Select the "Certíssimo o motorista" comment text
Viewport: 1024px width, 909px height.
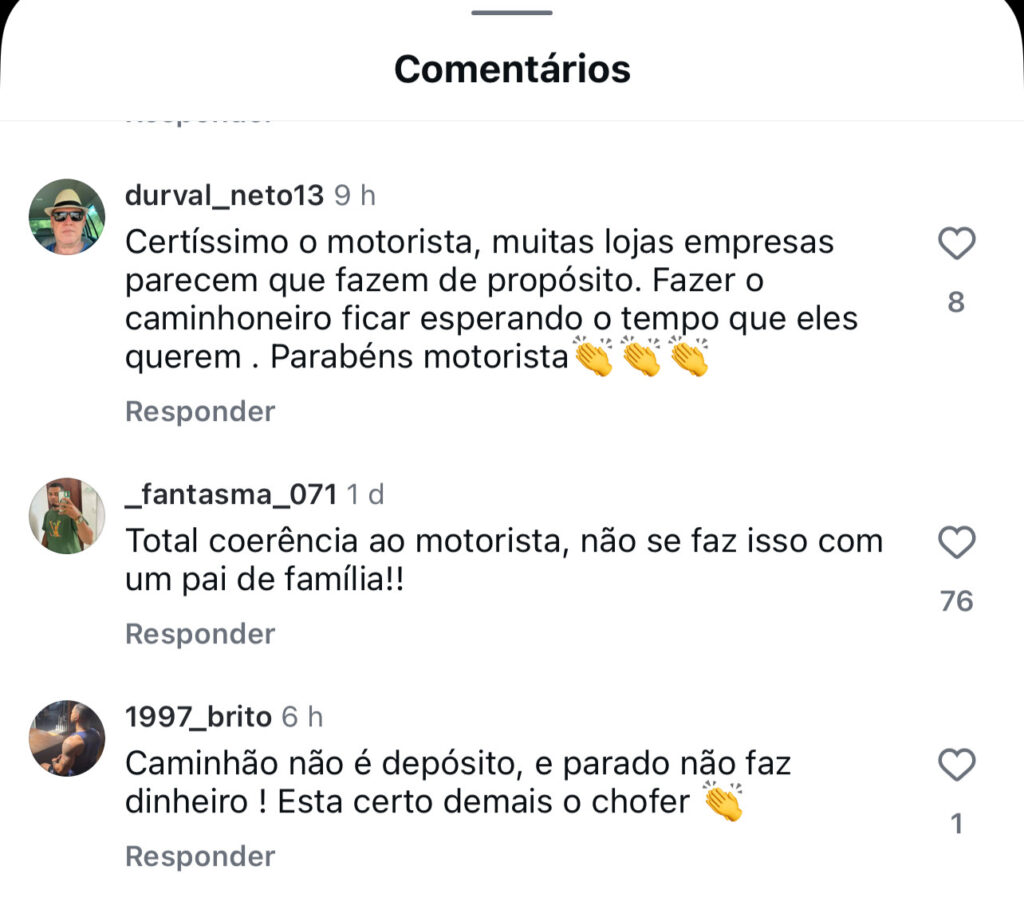click(480, 300)
